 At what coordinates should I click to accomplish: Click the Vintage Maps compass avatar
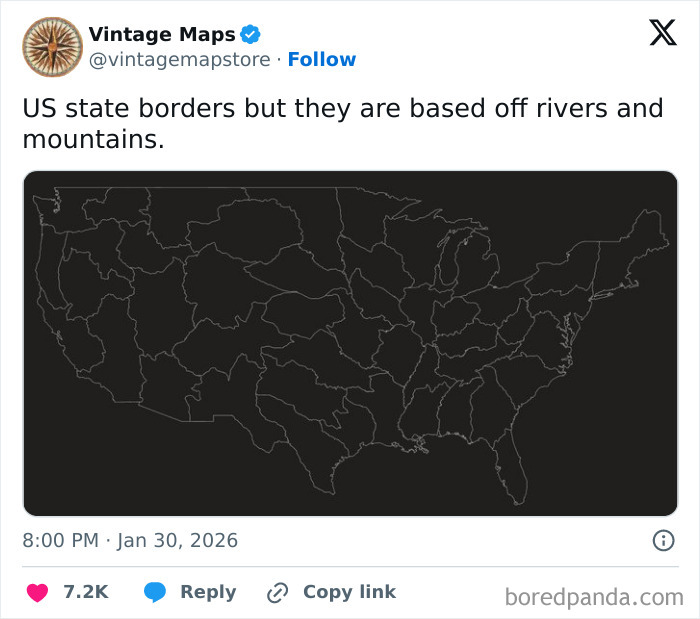pyautogui.click(x=52, y=46)
